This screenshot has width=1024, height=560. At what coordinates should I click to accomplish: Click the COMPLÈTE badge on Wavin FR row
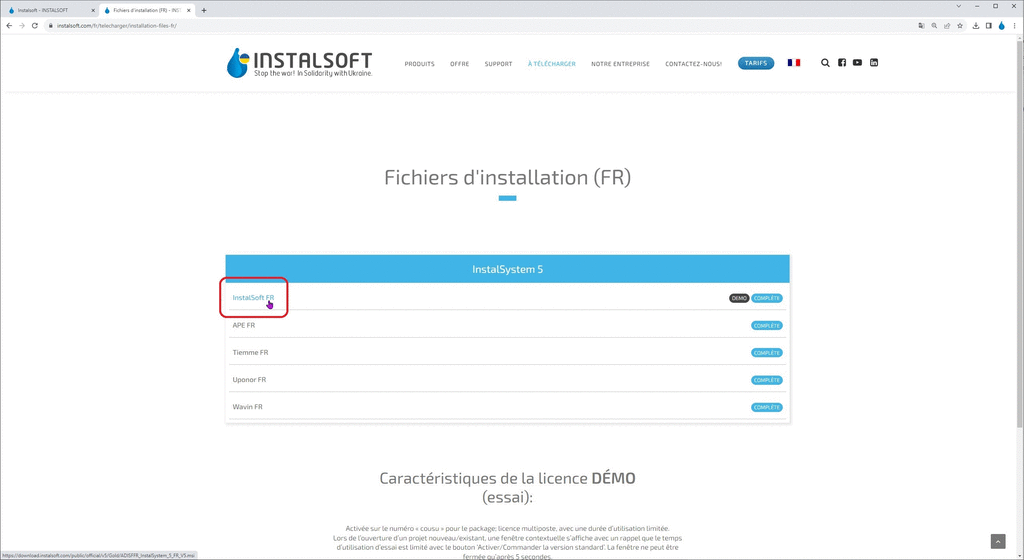pos(767,407)
